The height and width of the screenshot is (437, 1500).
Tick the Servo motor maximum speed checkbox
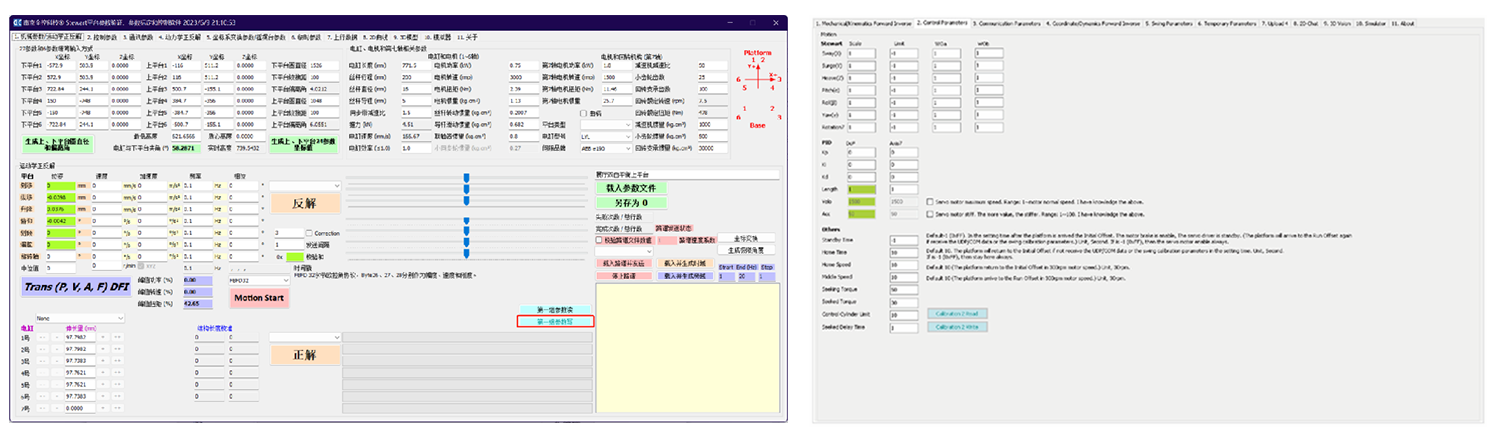coord(931,201)
